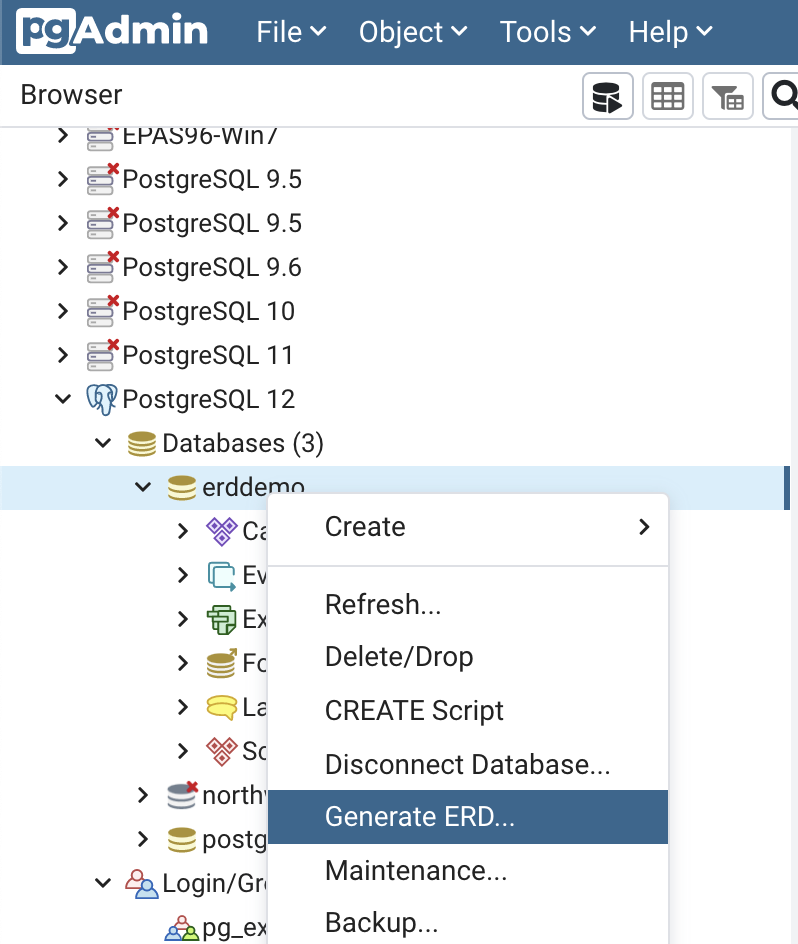Click the Filtered Rows icon
Image resolution: width=798 pixels, height=944 pixels.
(x=727, y=97)
